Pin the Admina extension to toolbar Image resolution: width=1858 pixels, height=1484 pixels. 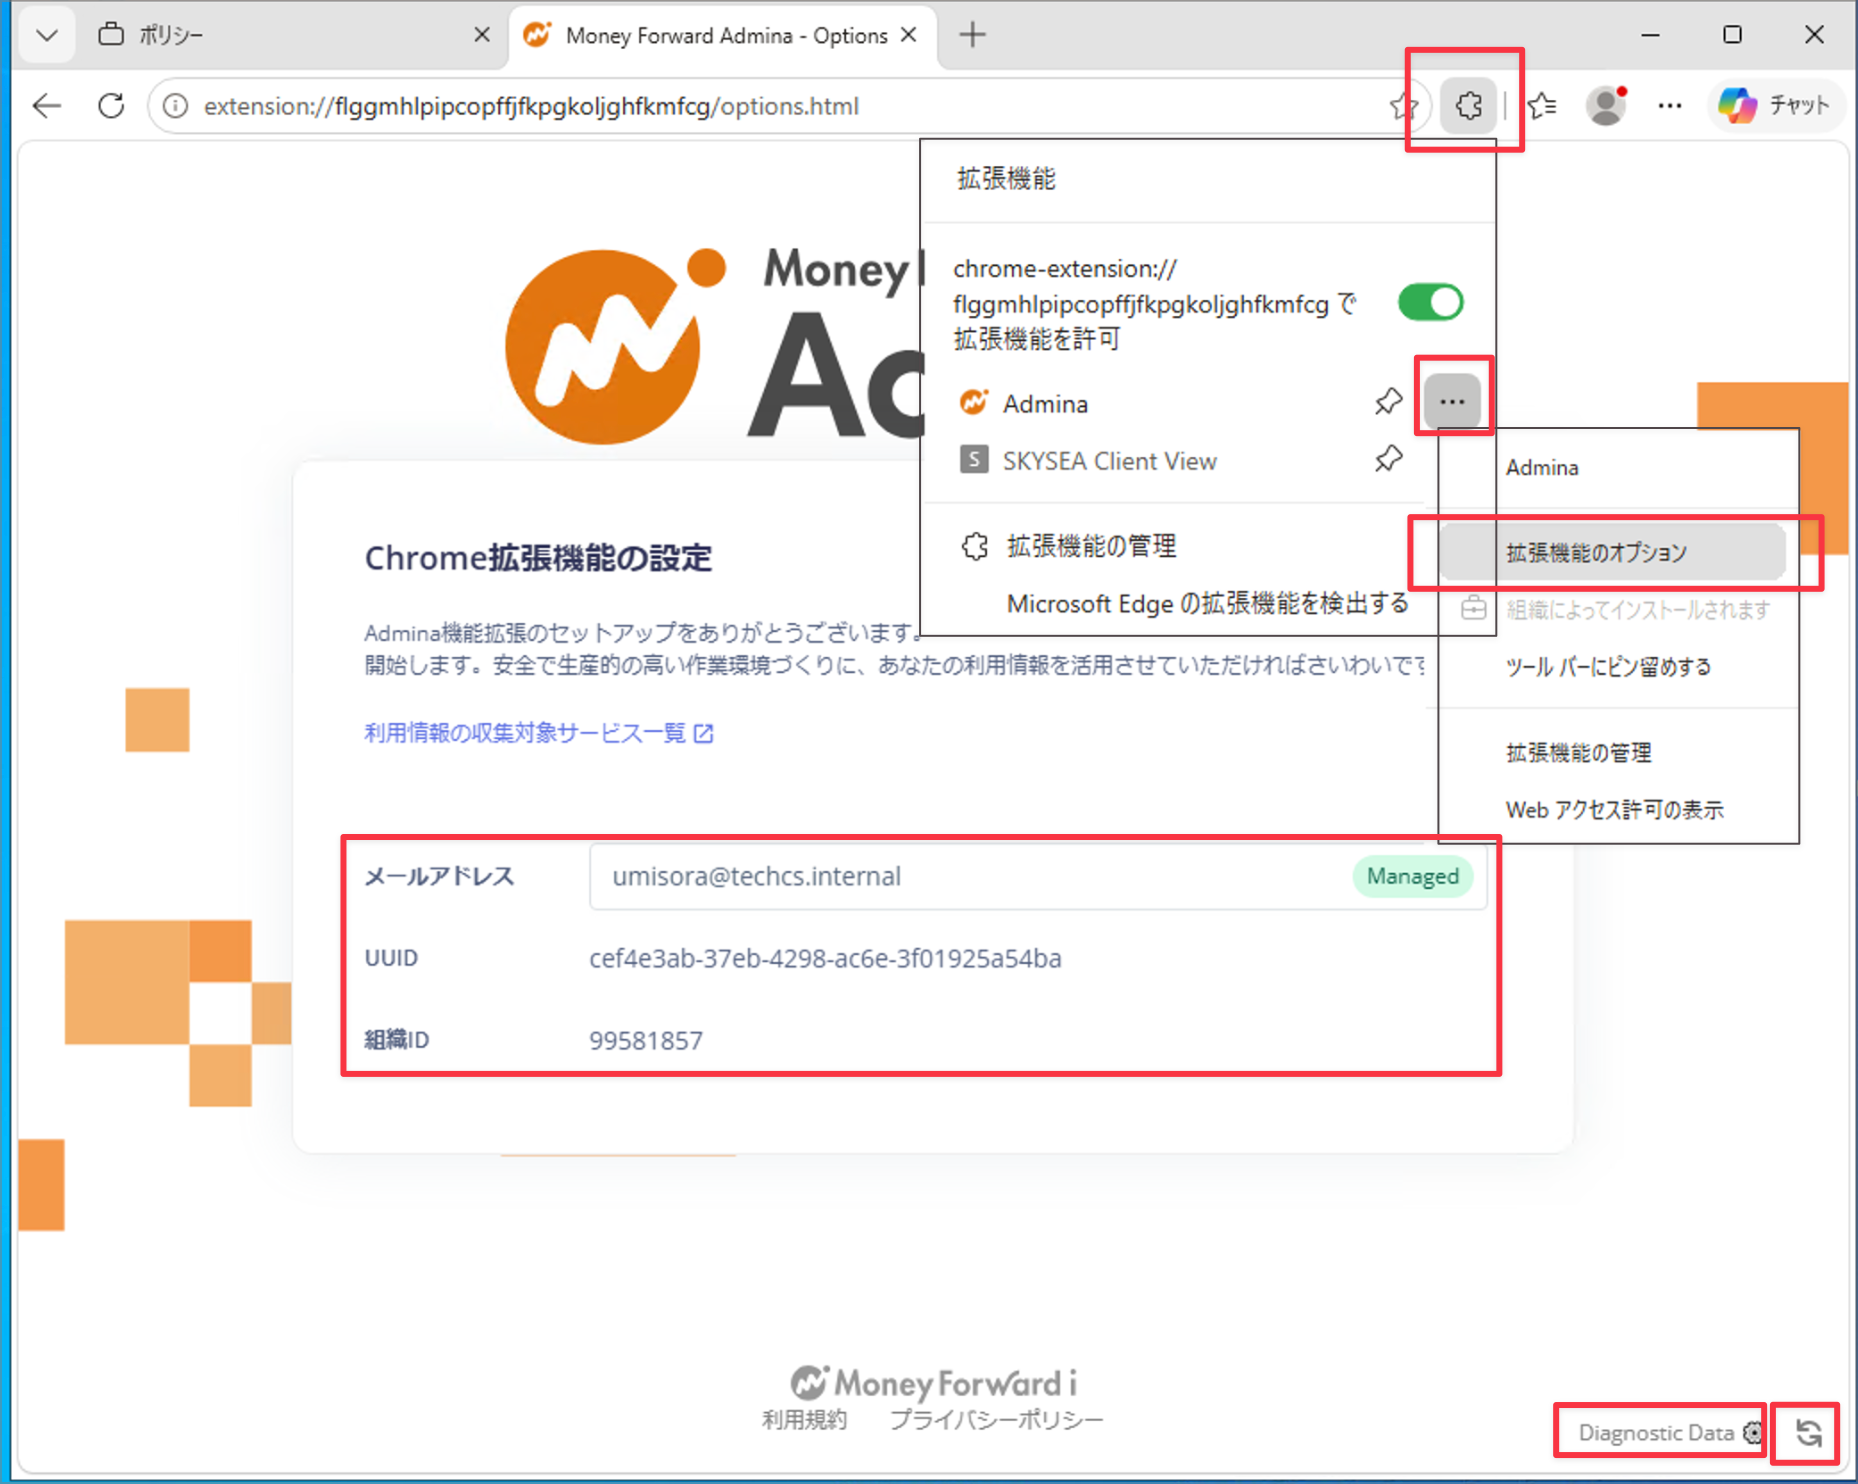click(1388, 402)
